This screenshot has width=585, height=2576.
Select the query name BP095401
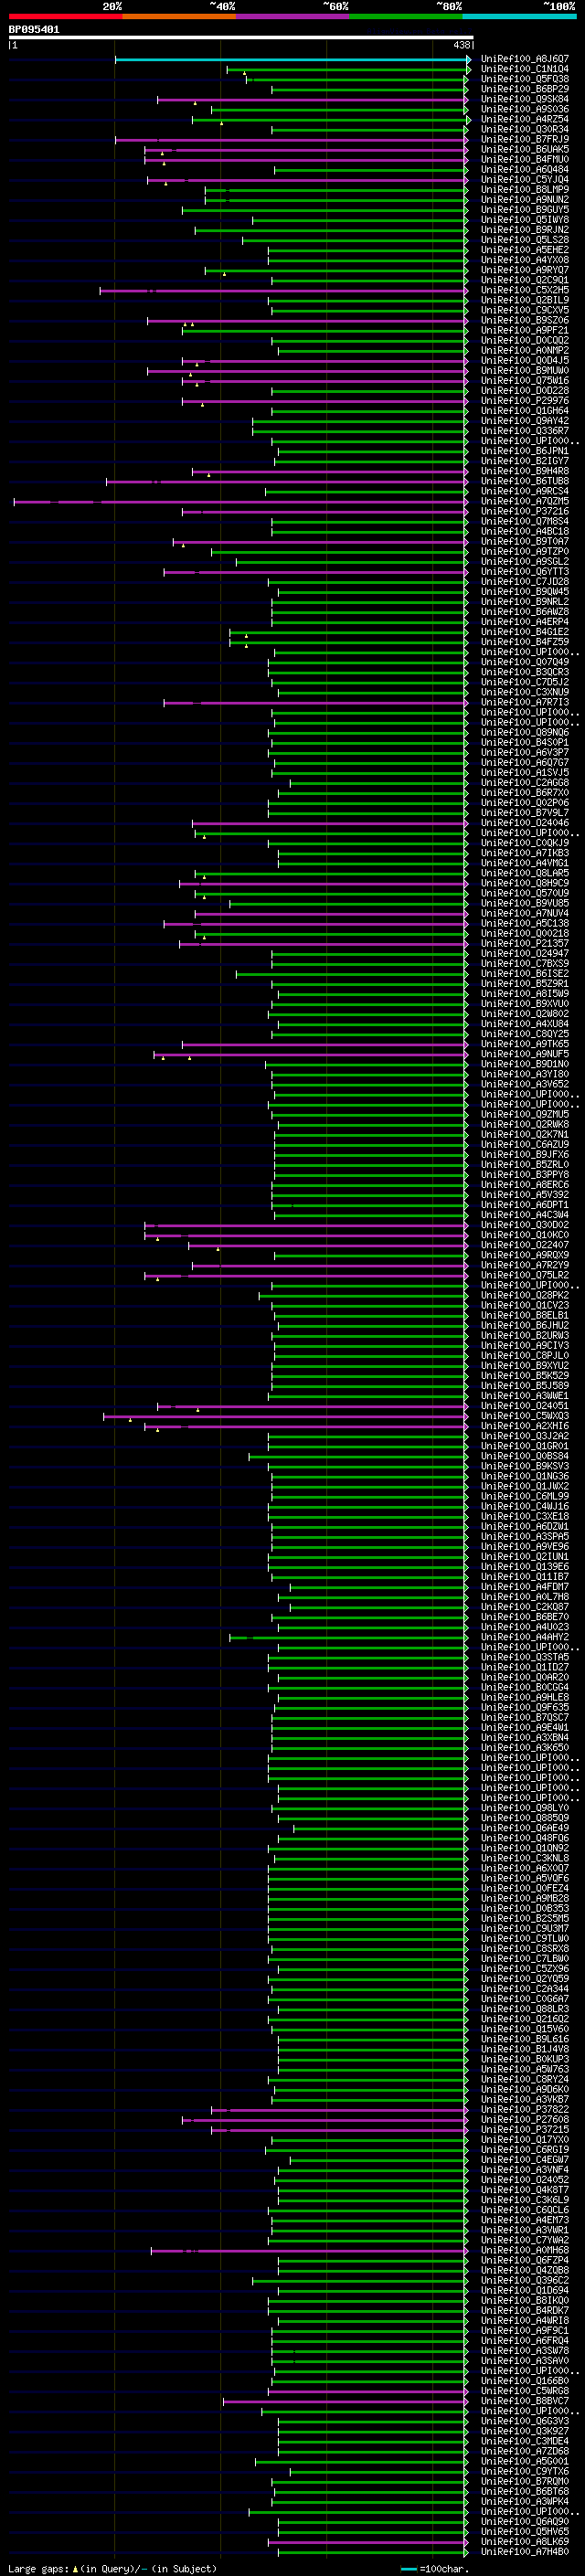34,30
